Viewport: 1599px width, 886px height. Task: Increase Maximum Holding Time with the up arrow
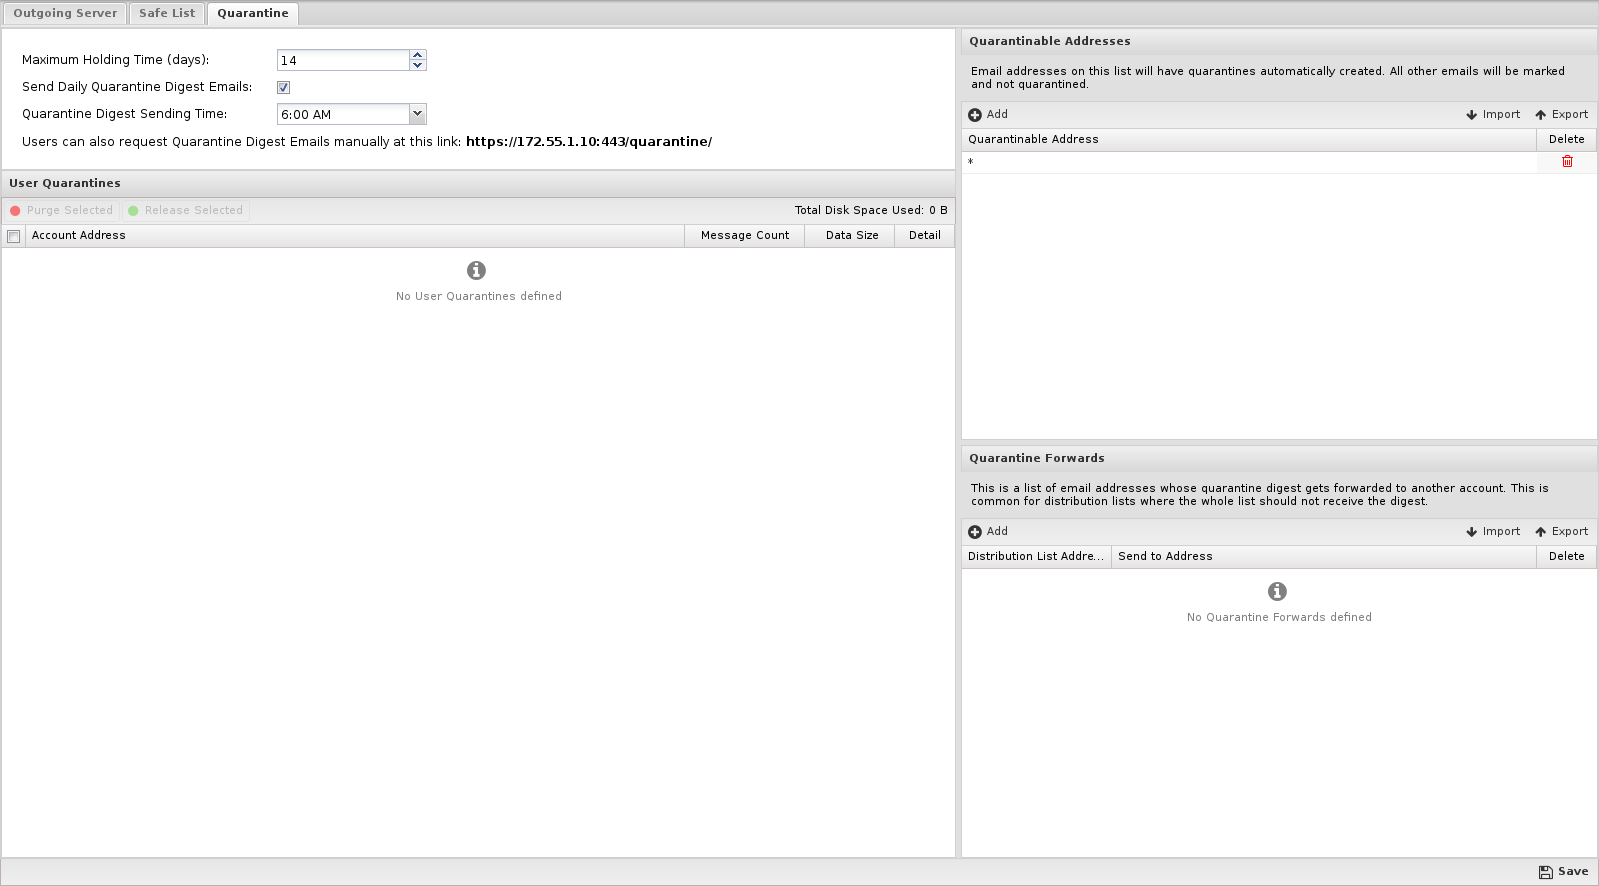[418, 55]
